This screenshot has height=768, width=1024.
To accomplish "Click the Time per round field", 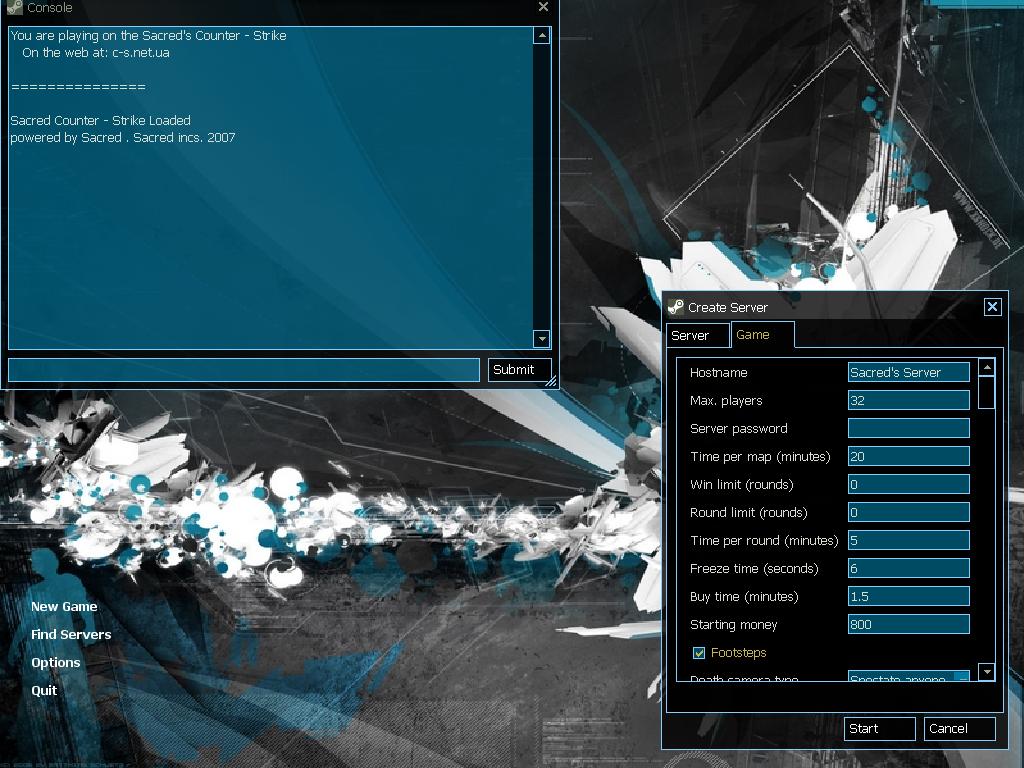I will coord(908,540).
